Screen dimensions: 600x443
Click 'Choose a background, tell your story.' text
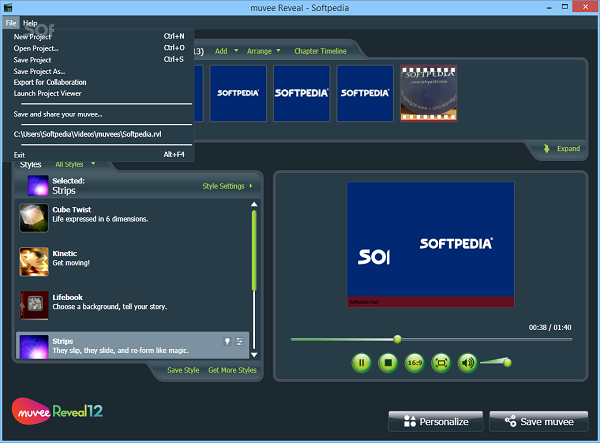(x=110, y=306)
